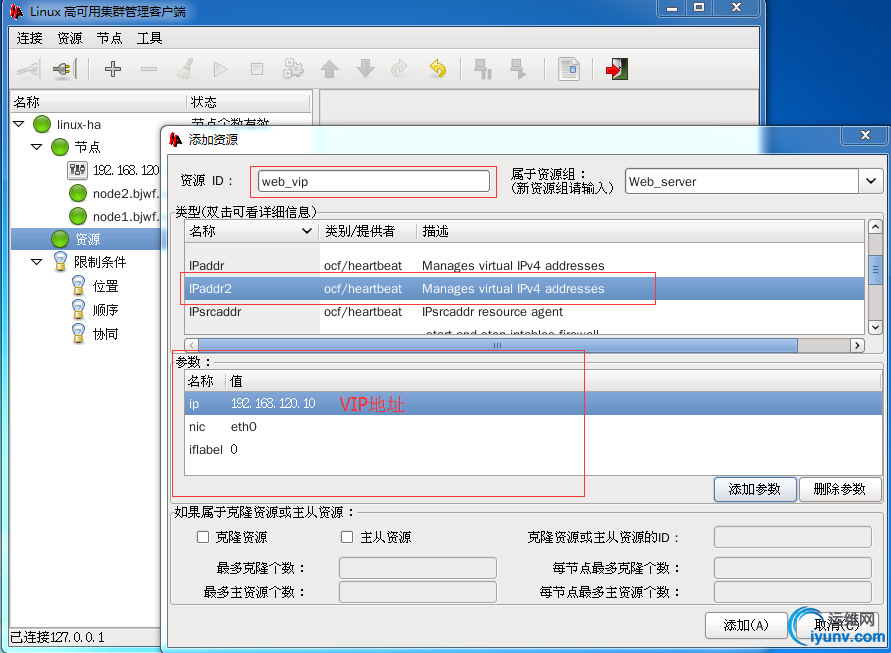Click the 最多主资源个数 input field
Viewport: 891px width, 653px height.
(x=418, y=592)
